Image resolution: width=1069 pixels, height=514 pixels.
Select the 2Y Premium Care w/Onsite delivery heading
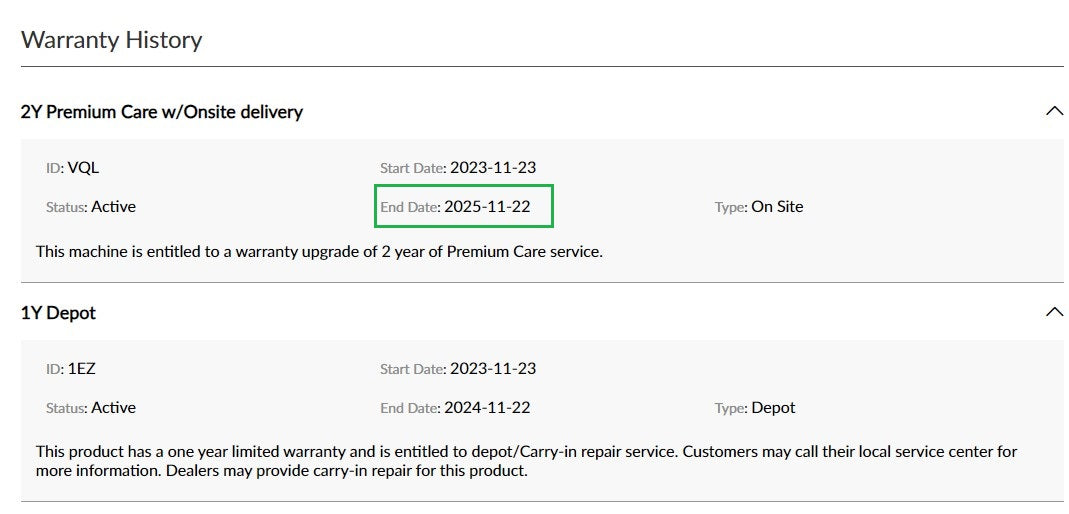point(162,112)
